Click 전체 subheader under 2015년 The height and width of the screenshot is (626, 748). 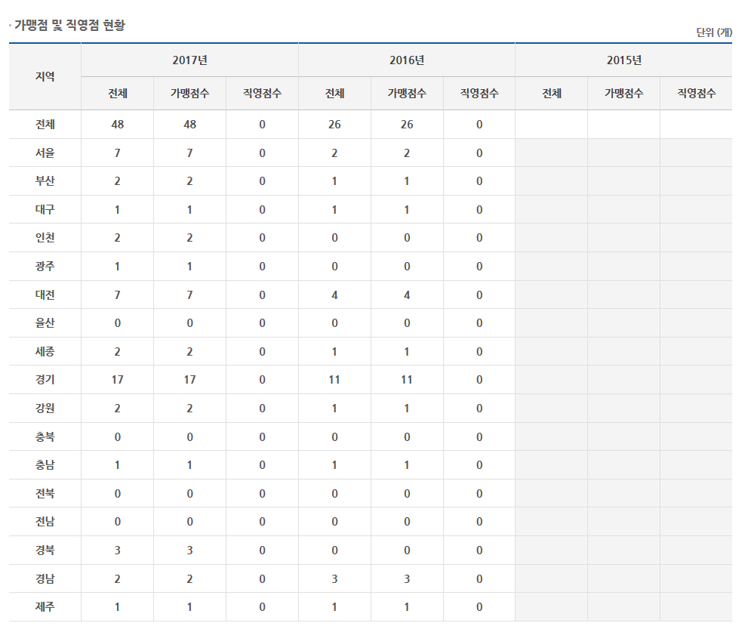[551, 94]
